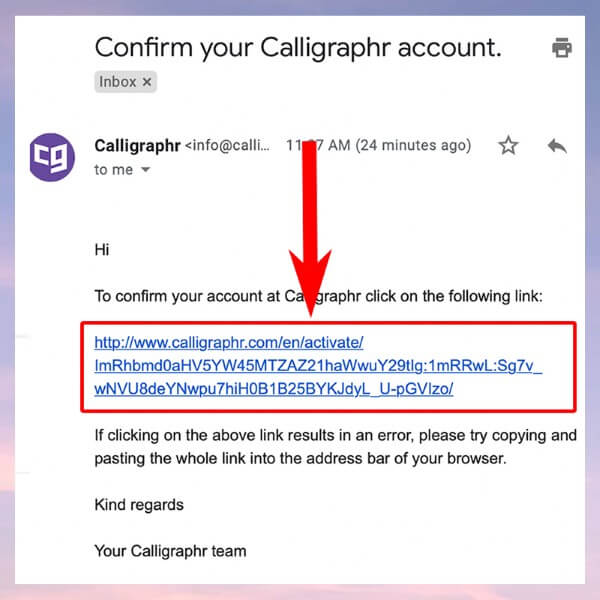Expand the "to me" recipient details arrow
The height and width of the screenshot is (600, 600).
146,170
